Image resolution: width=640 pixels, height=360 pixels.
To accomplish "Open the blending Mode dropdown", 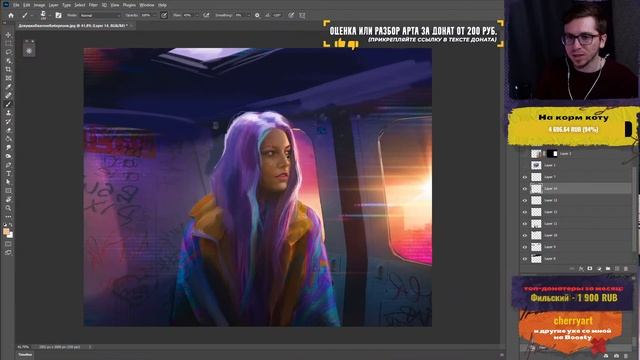I will [x=100, y=16].
